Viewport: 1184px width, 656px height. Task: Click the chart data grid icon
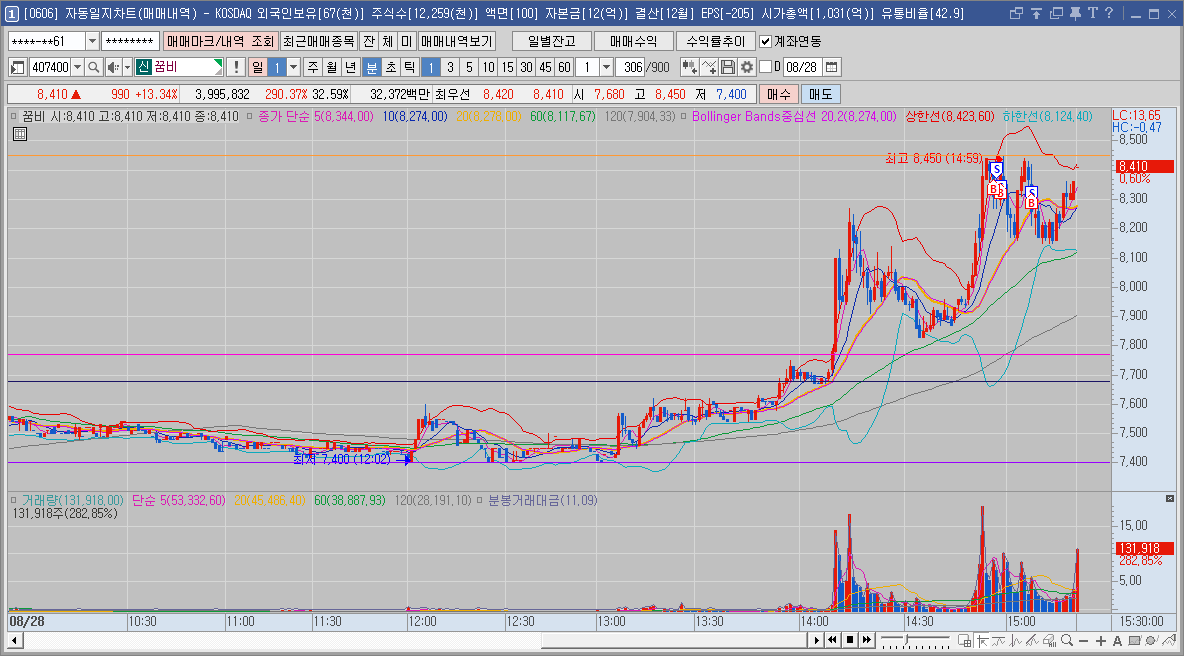point(20,134)
